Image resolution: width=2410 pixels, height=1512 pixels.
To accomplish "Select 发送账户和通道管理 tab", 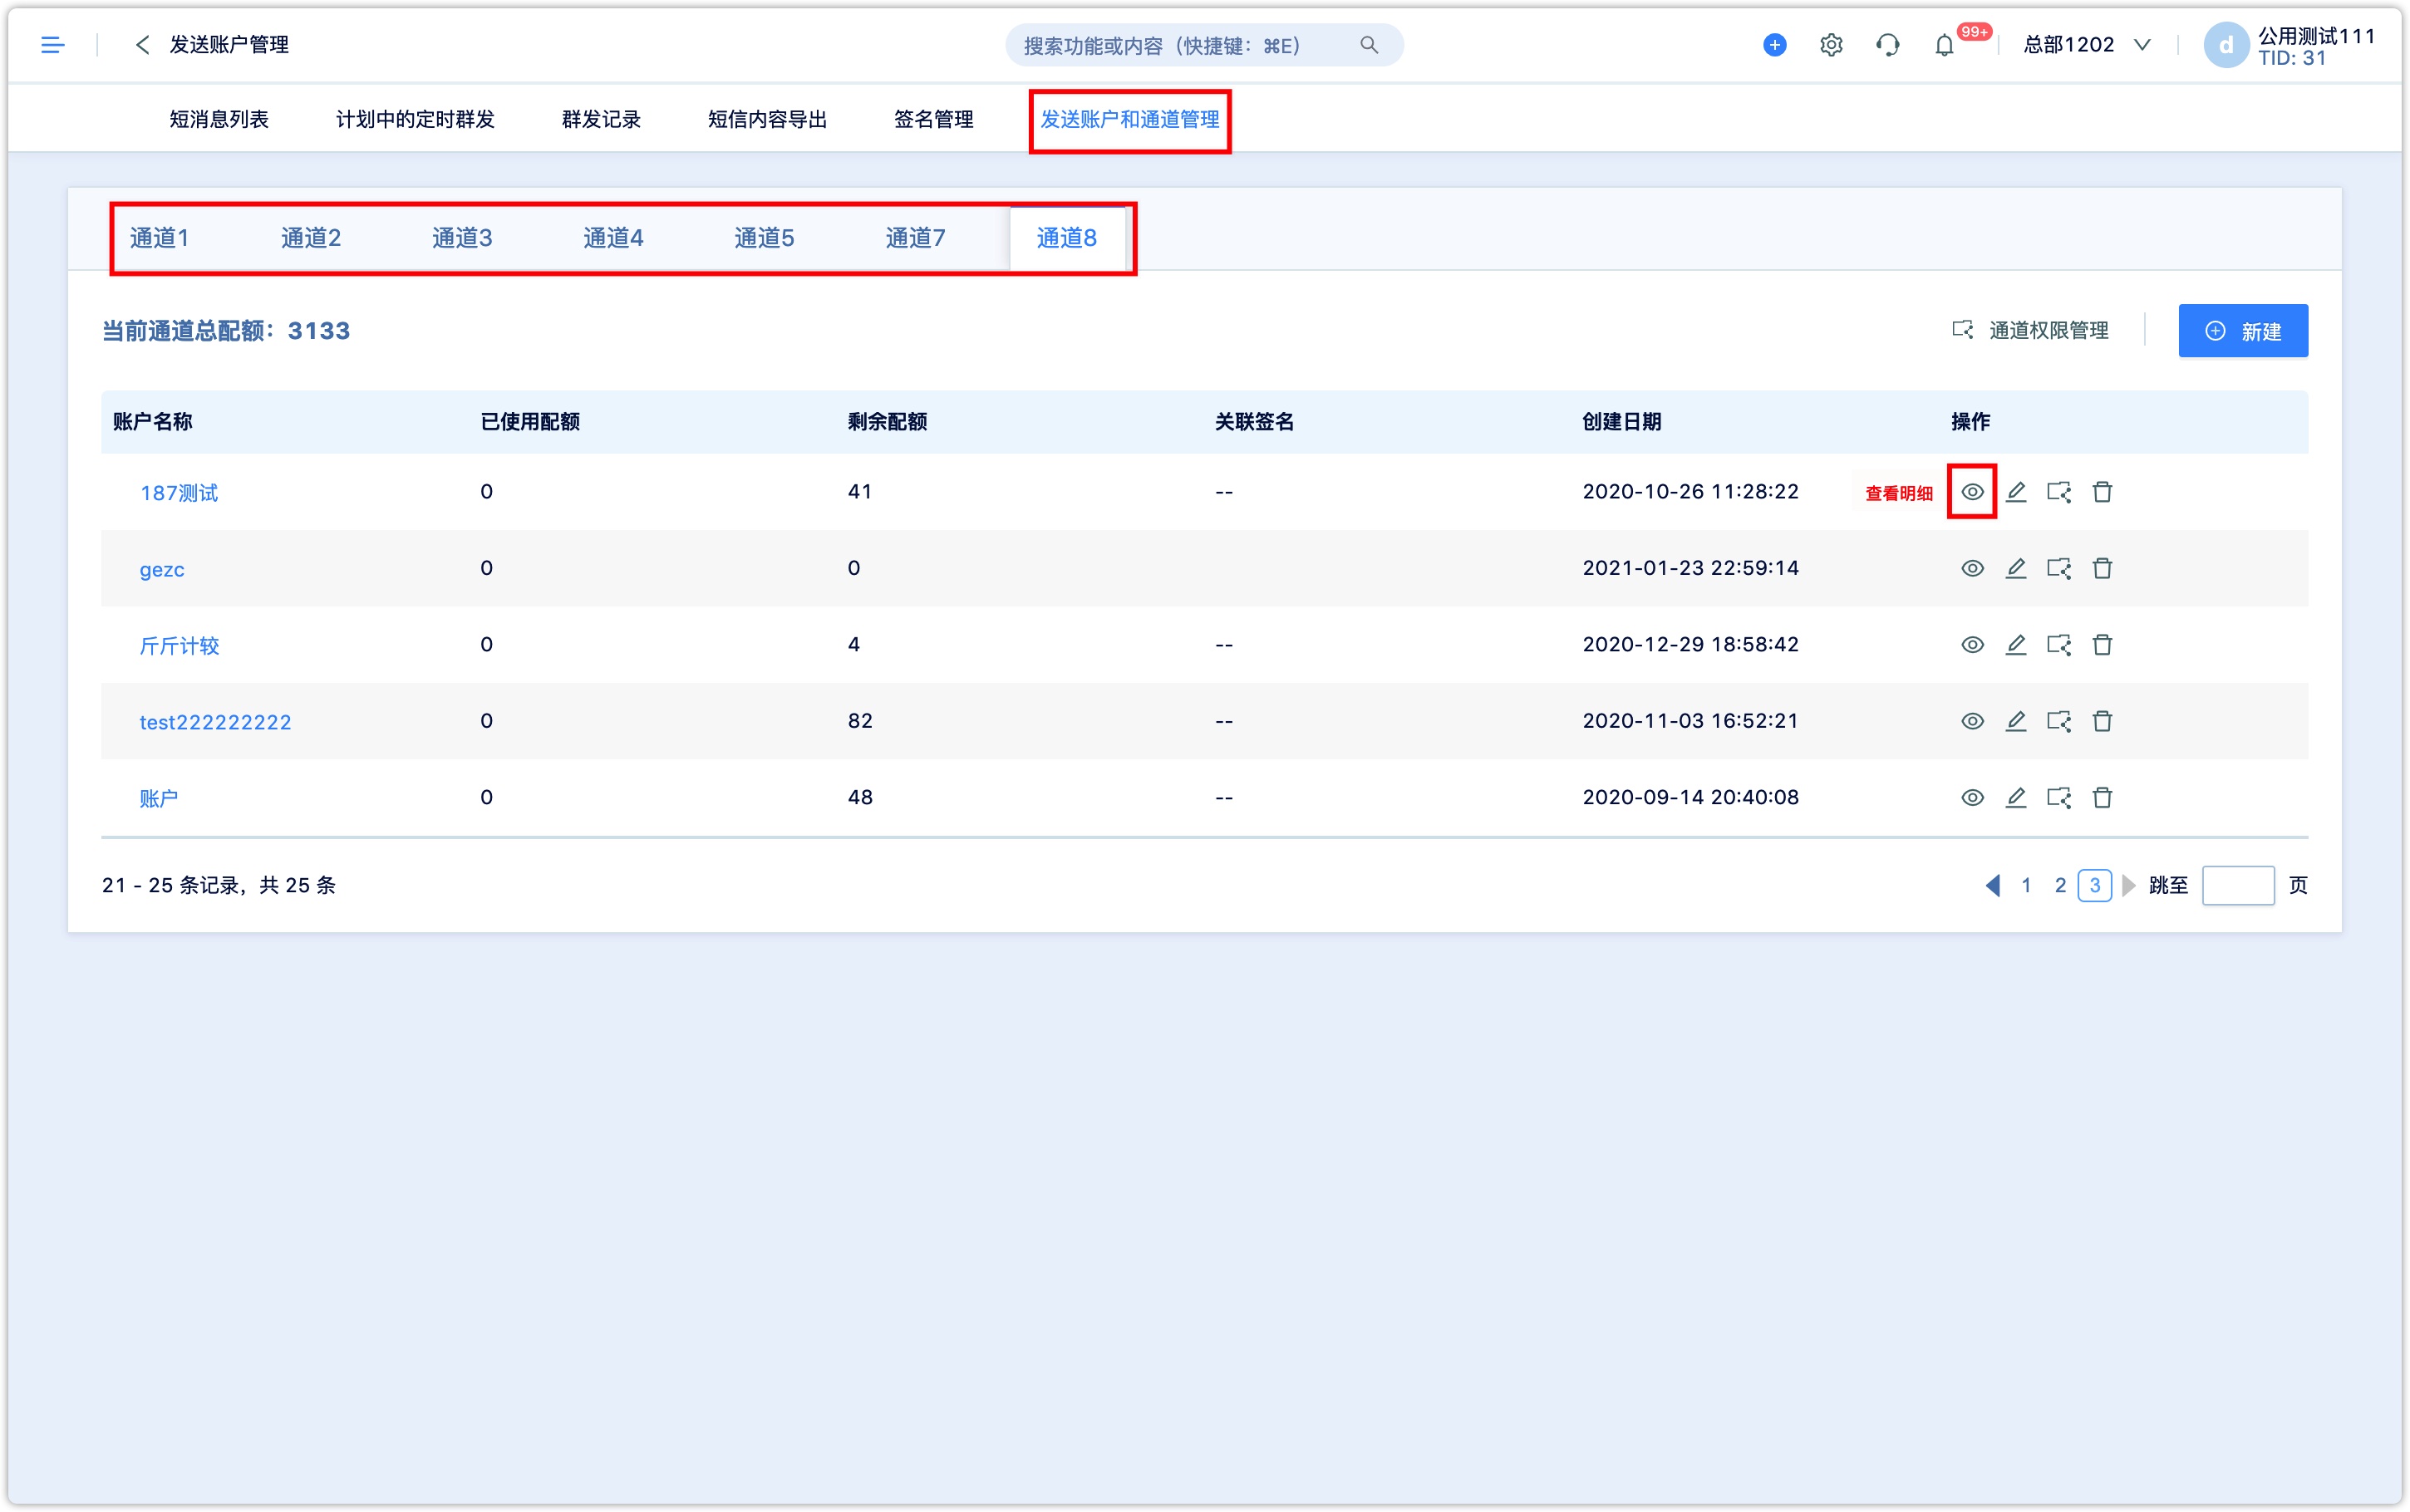I will coord(1129,119).
